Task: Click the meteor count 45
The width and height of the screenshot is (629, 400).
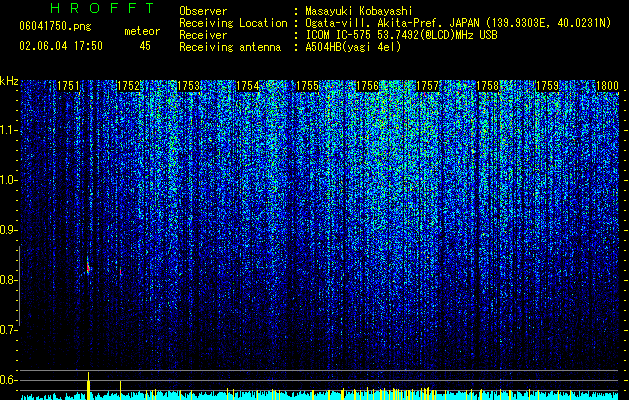Action: click(x=145, y=46)
